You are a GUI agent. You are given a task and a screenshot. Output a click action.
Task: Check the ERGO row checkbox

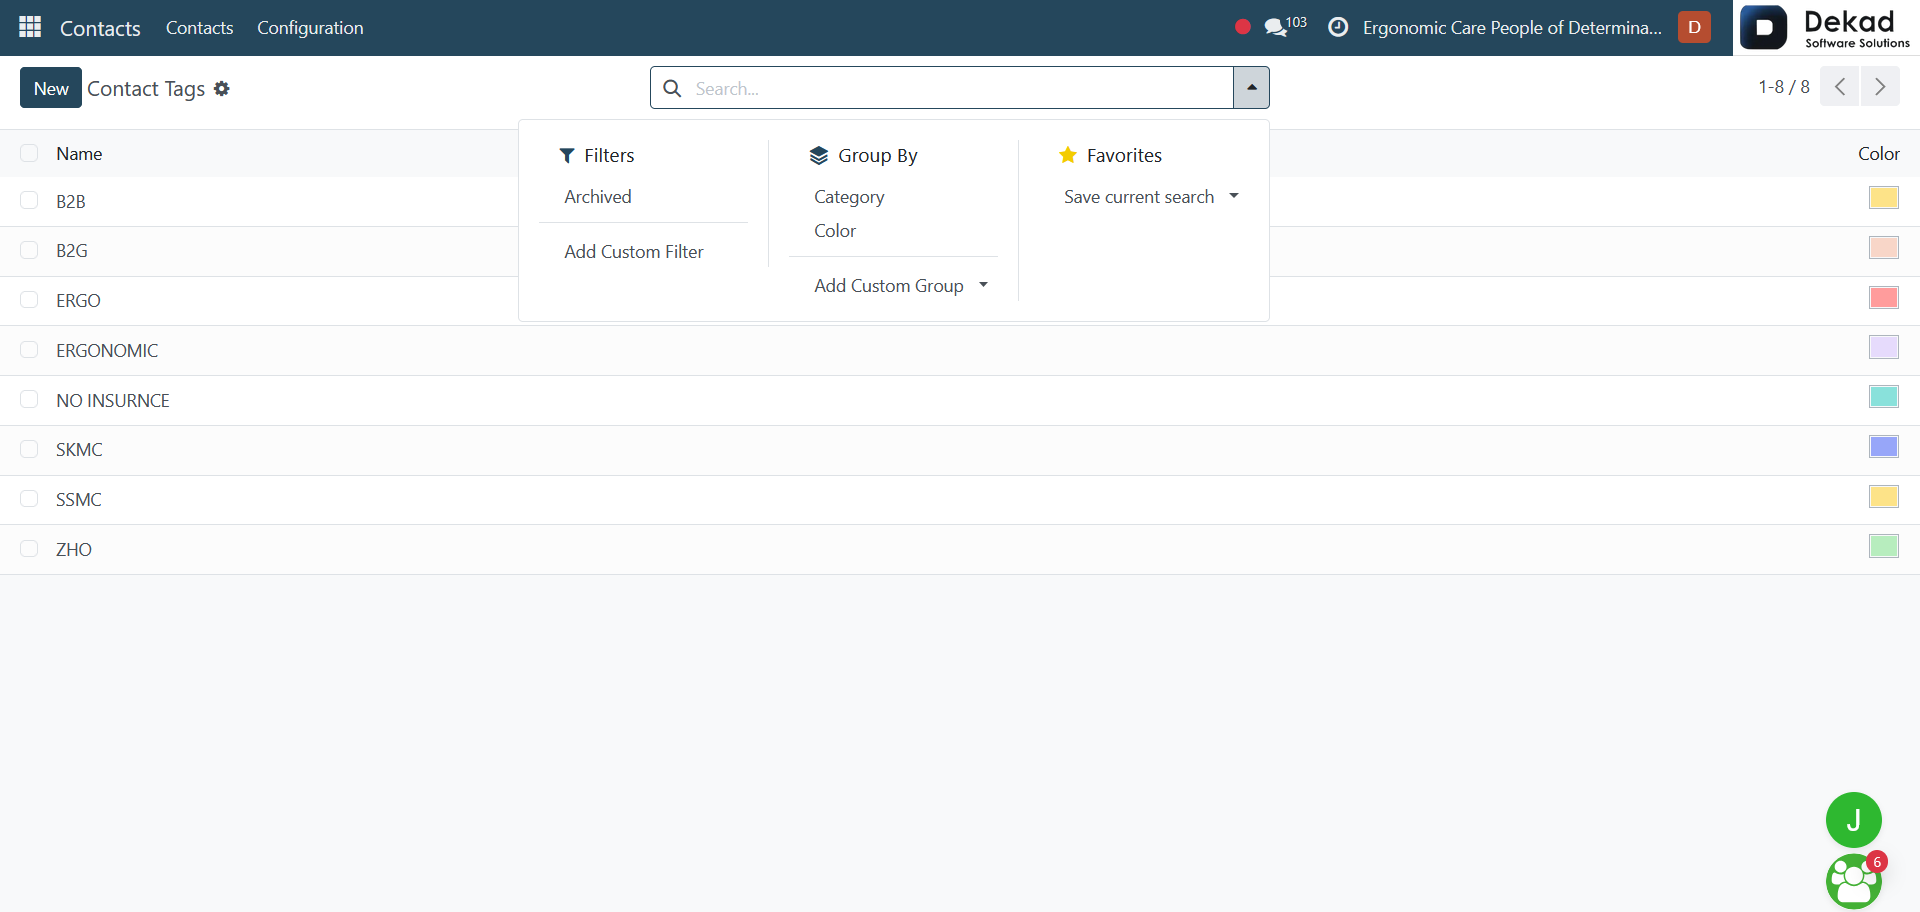point(29,300)
